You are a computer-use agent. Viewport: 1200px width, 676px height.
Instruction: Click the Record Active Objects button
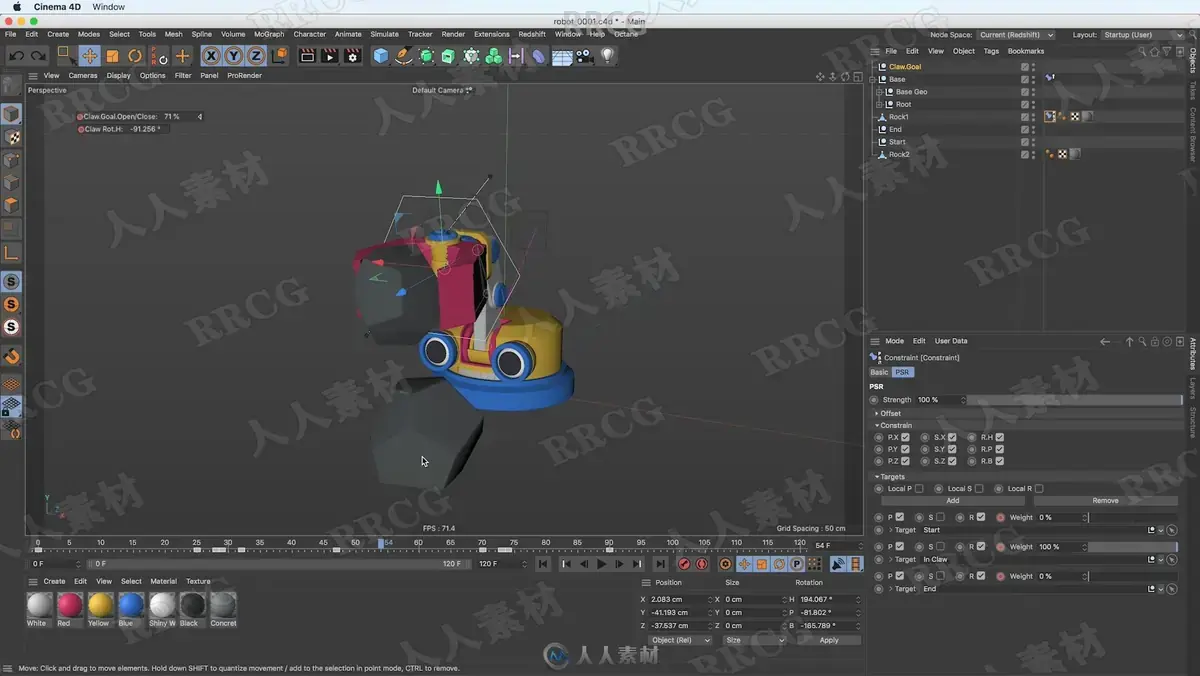[685, 564]
